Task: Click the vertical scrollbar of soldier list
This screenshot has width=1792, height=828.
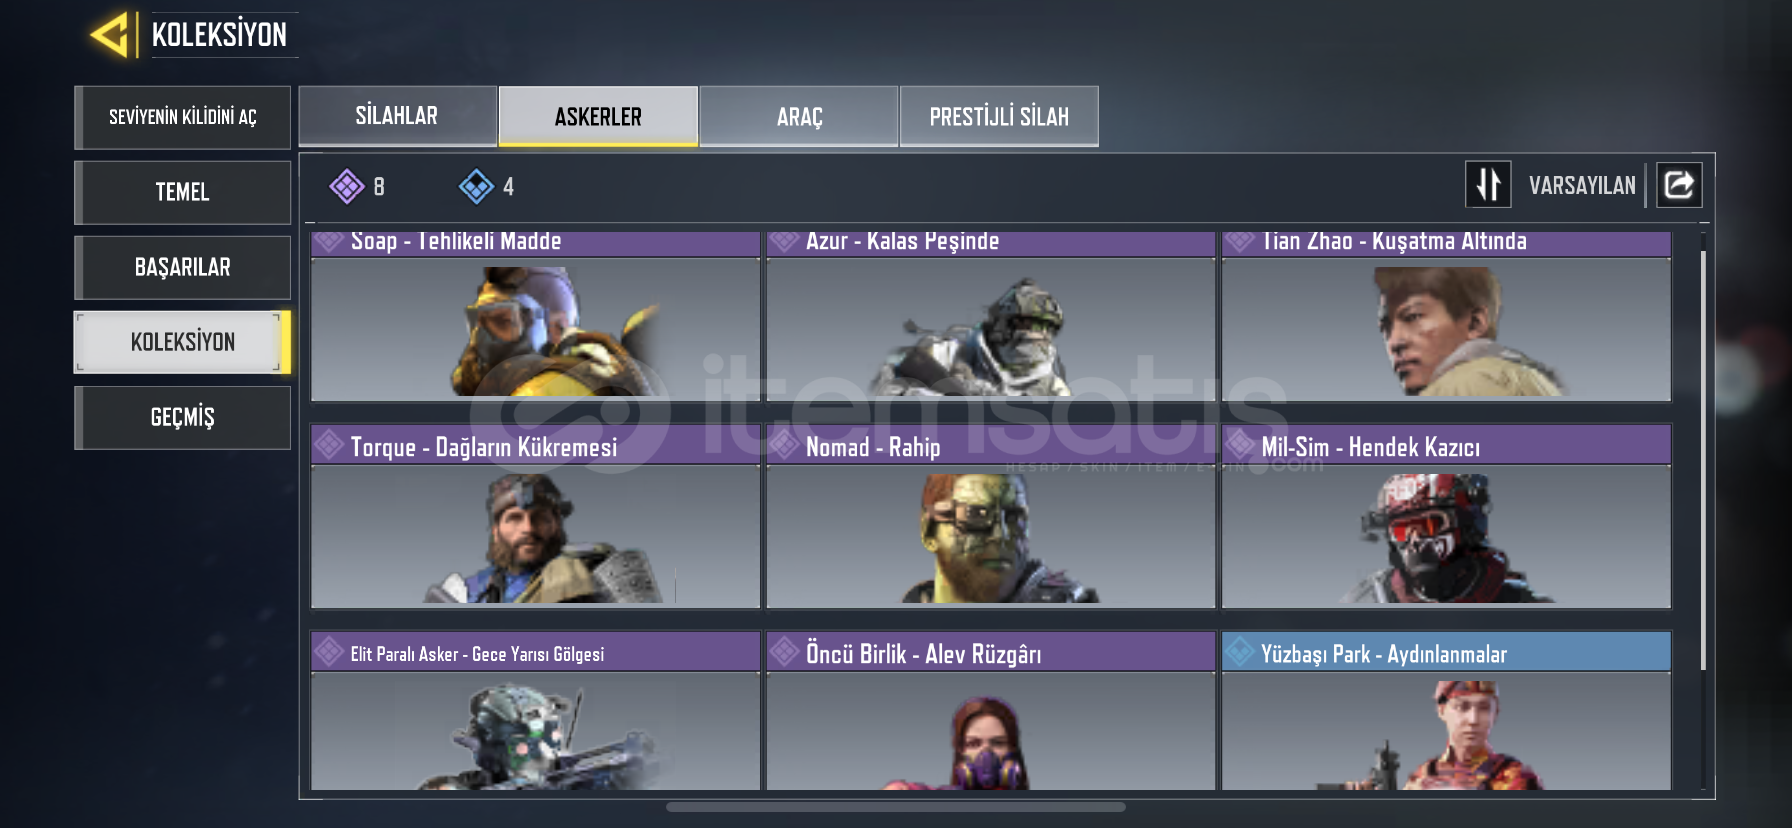Action: (x=1702, y=460)
